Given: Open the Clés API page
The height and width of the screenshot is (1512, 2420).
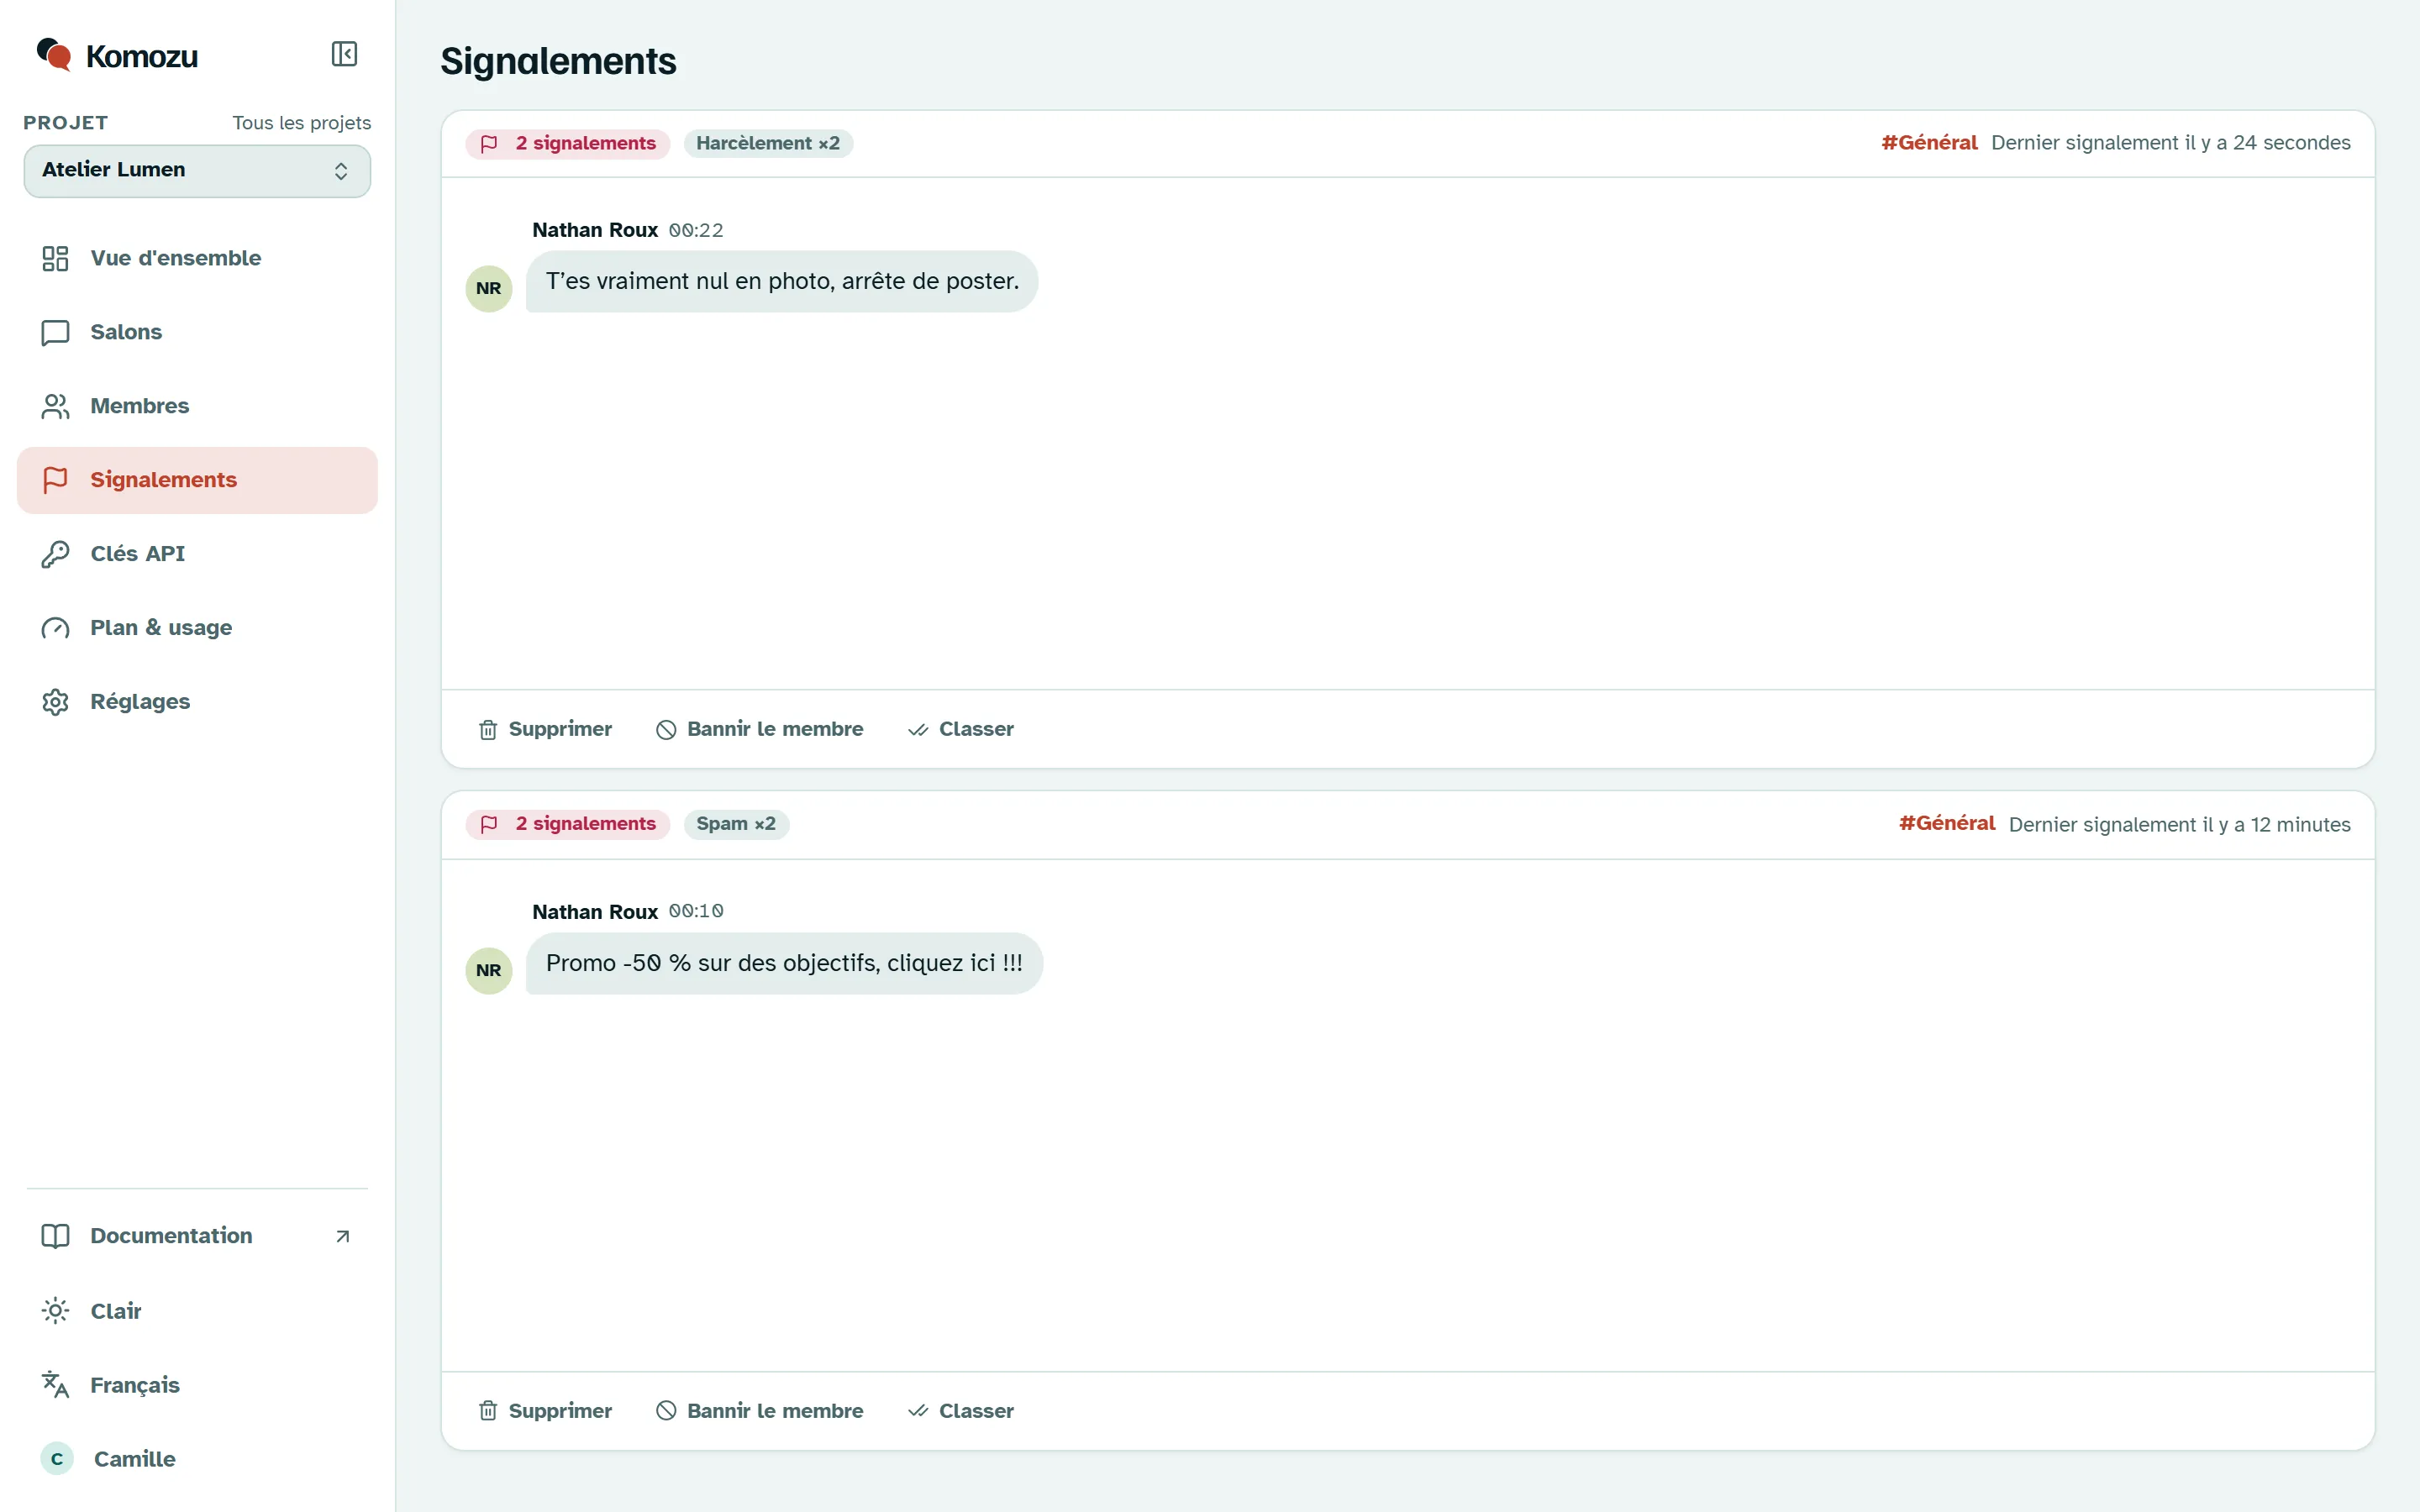Looking at the screenshot, I should (x=197, y=554).
